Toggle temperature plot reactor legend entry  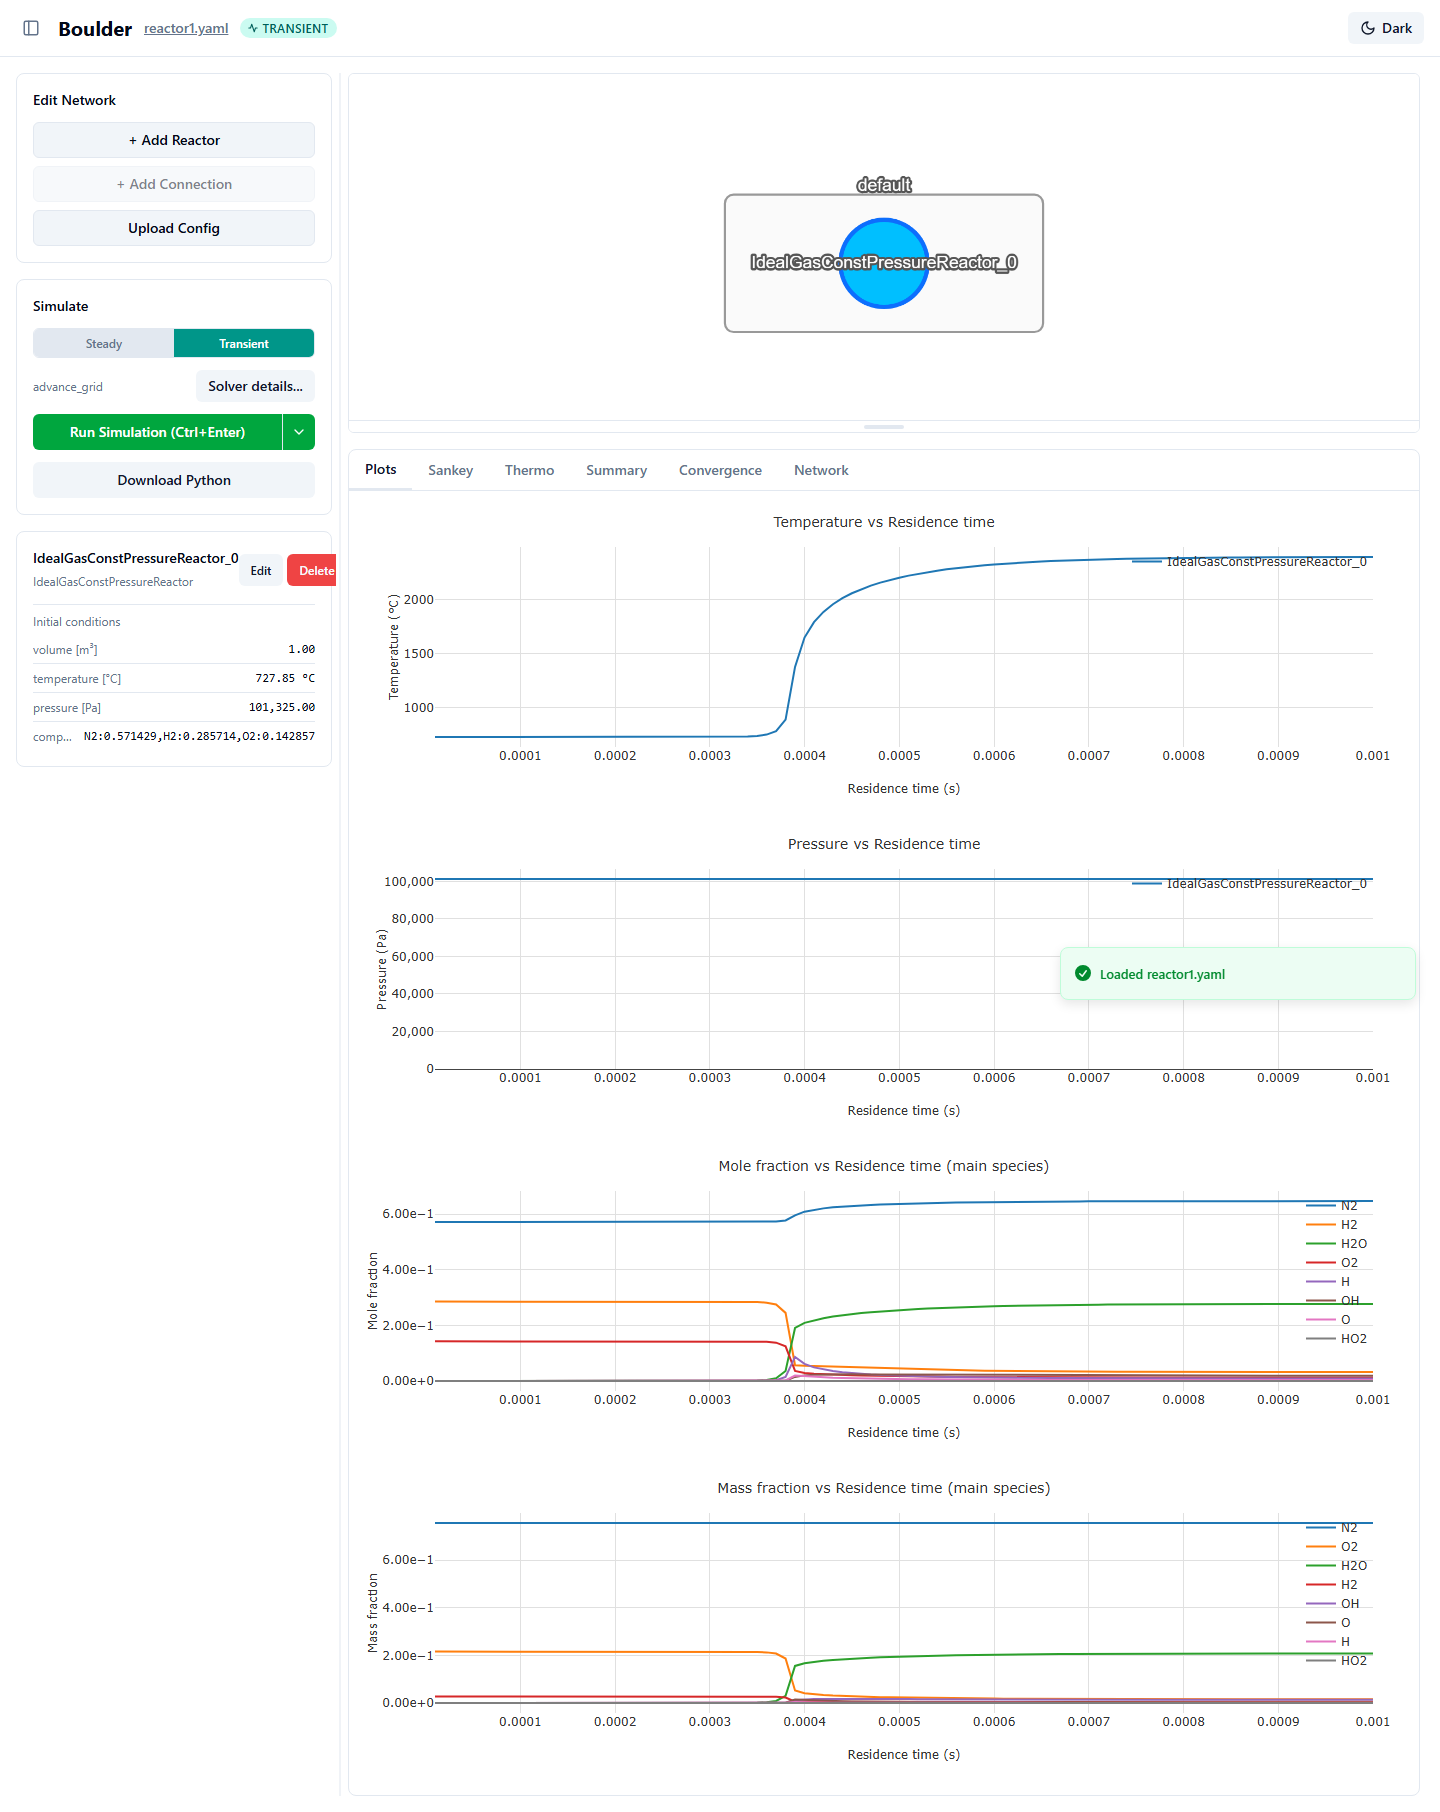tap(1249, 562)
